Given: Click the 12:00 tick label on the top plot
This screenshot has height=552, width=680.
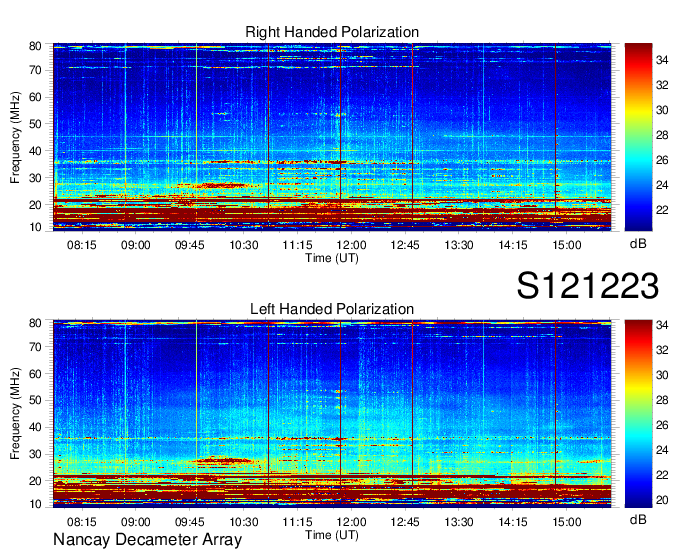Looking at the screenshot, I should 351,245.
